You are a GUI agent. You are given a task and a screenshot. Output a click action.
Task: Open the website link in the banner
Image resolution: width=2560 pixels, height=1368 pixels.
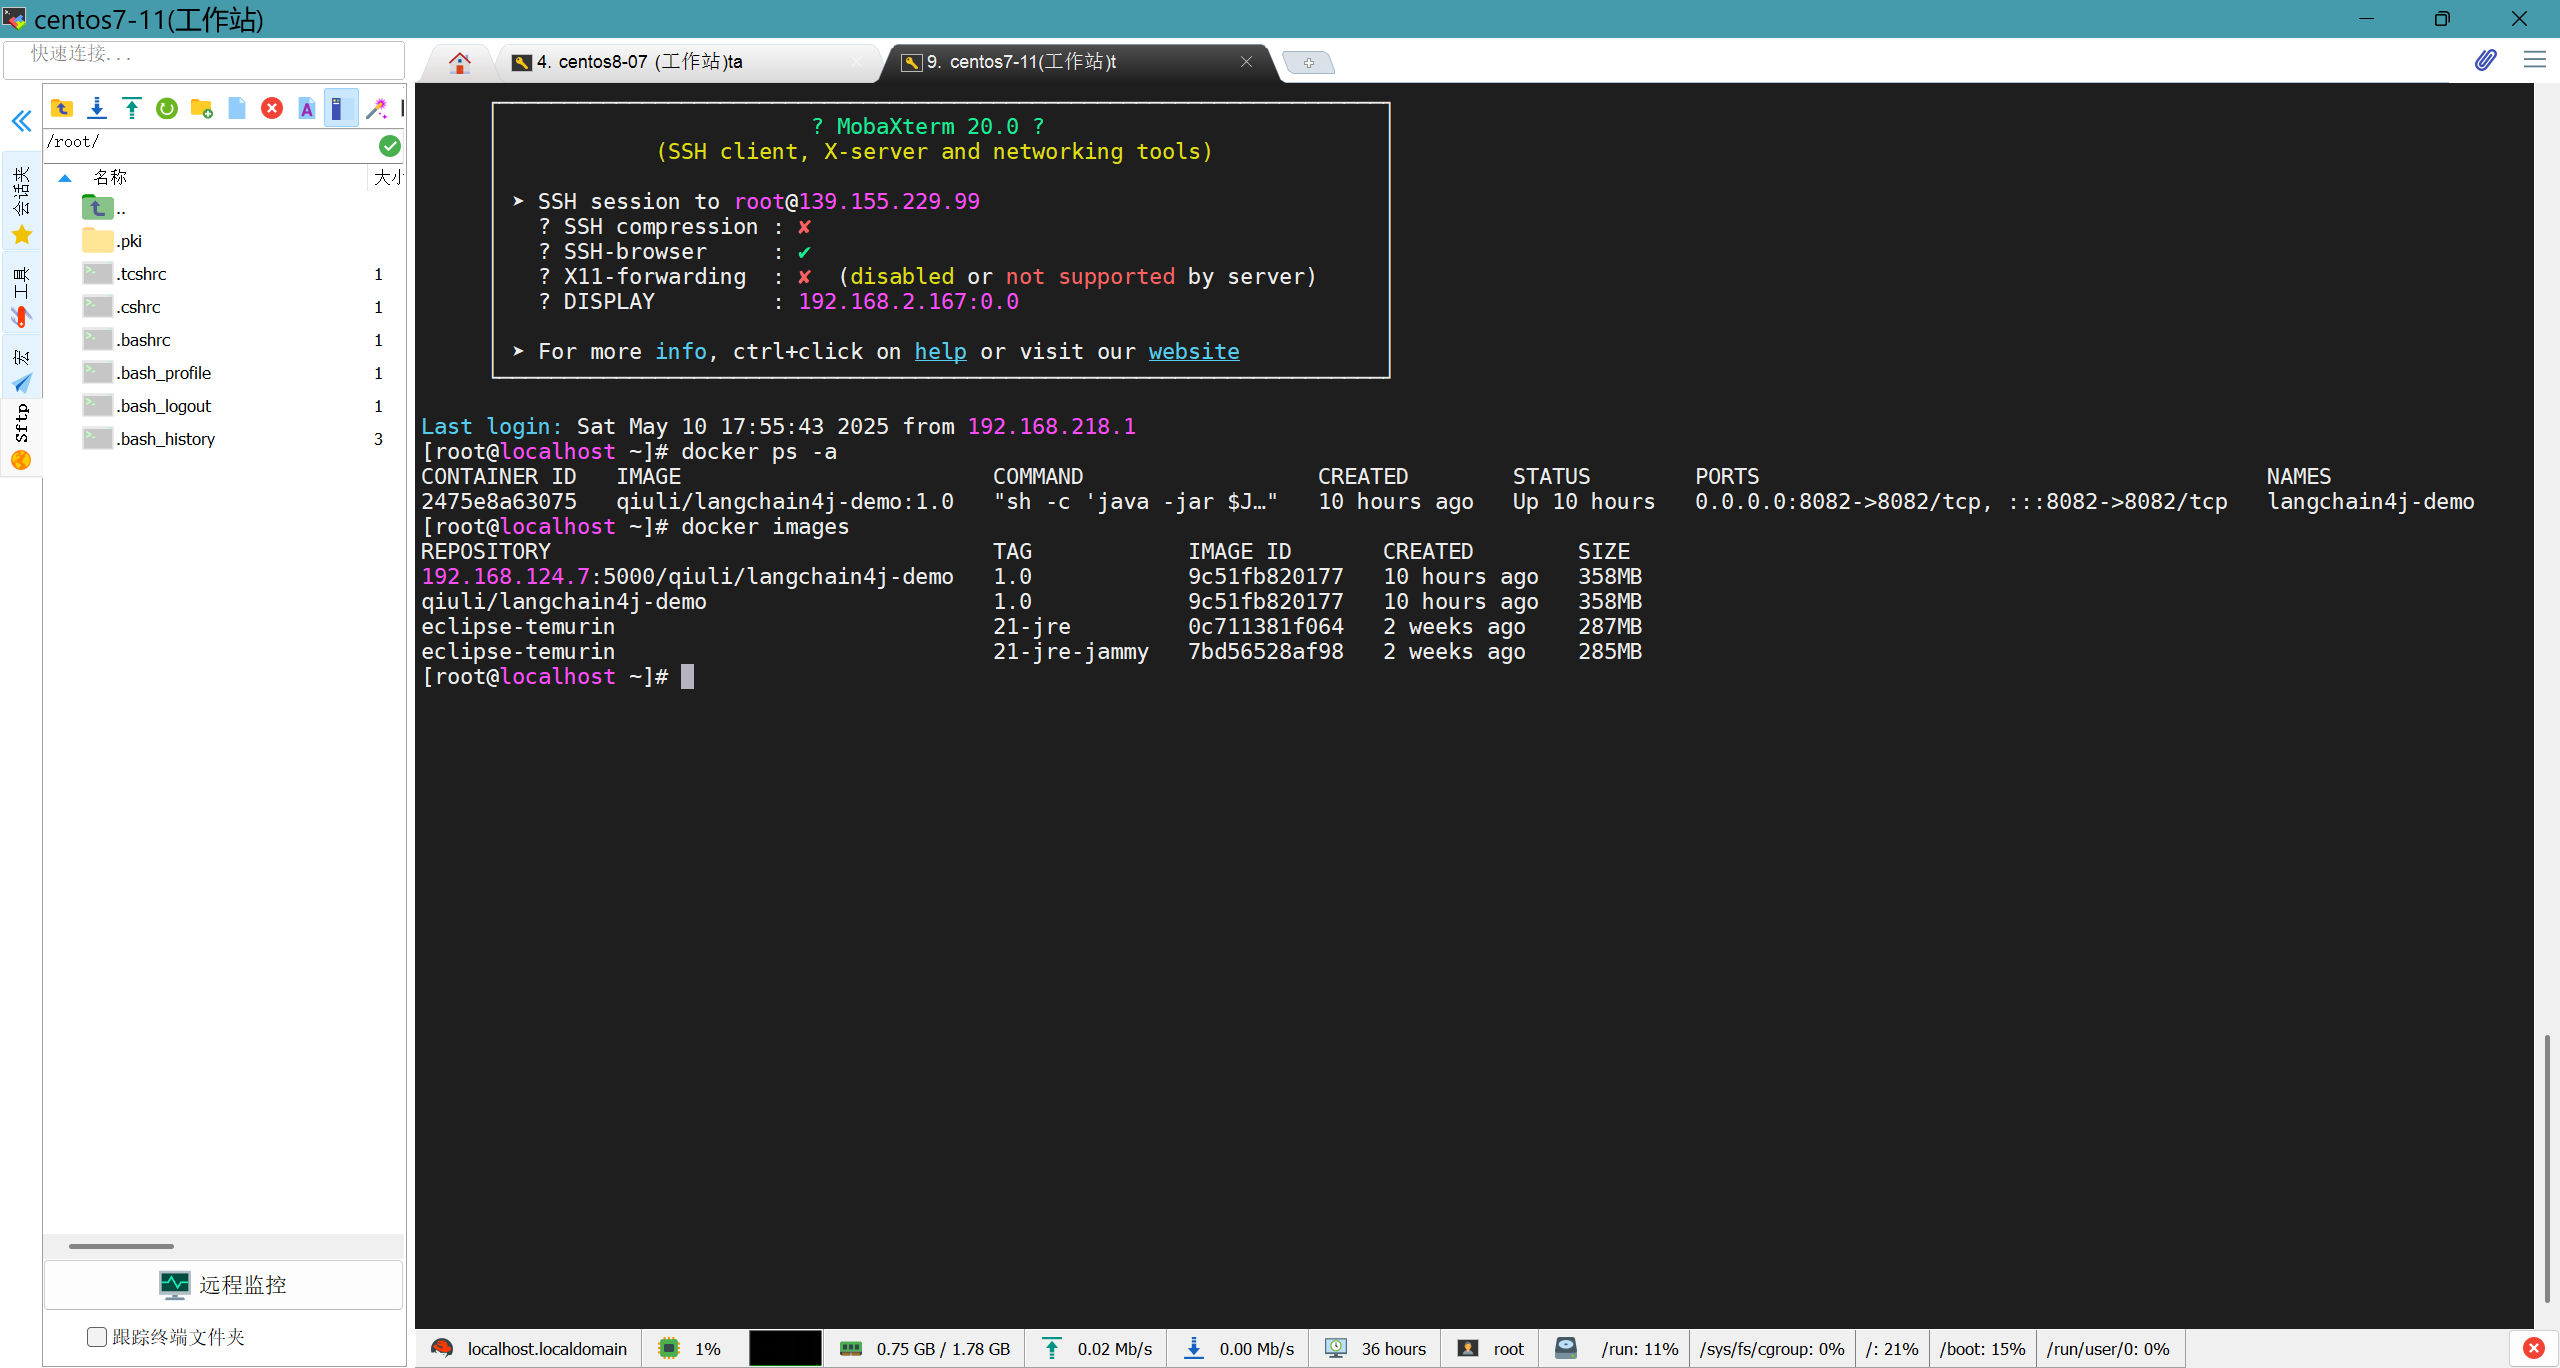tap(1193, 352)
